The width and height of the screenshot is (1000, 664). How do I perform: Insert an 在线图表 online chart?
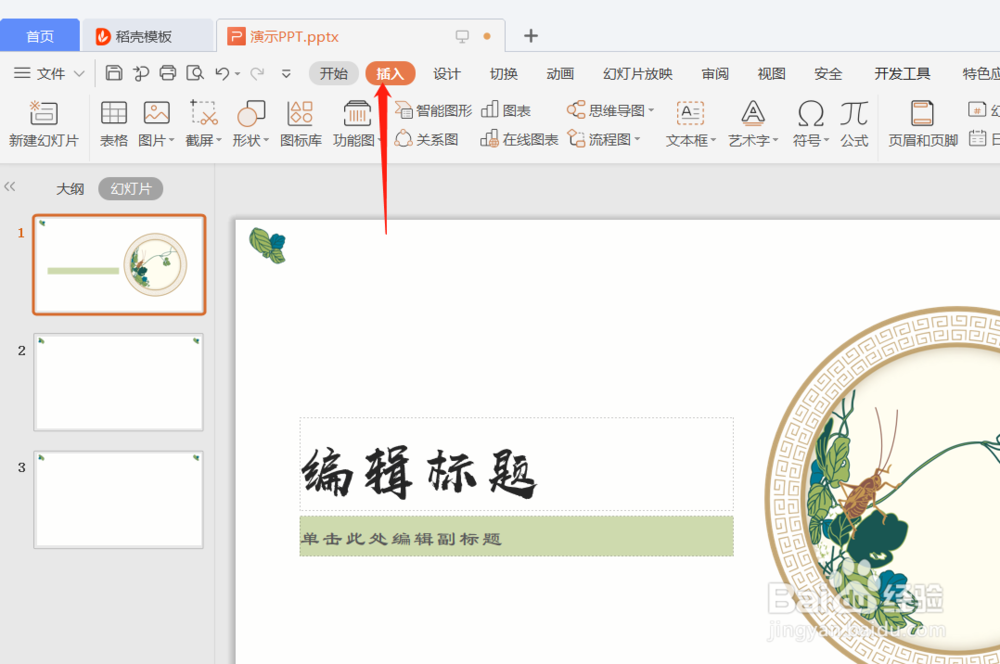[520, 139]
